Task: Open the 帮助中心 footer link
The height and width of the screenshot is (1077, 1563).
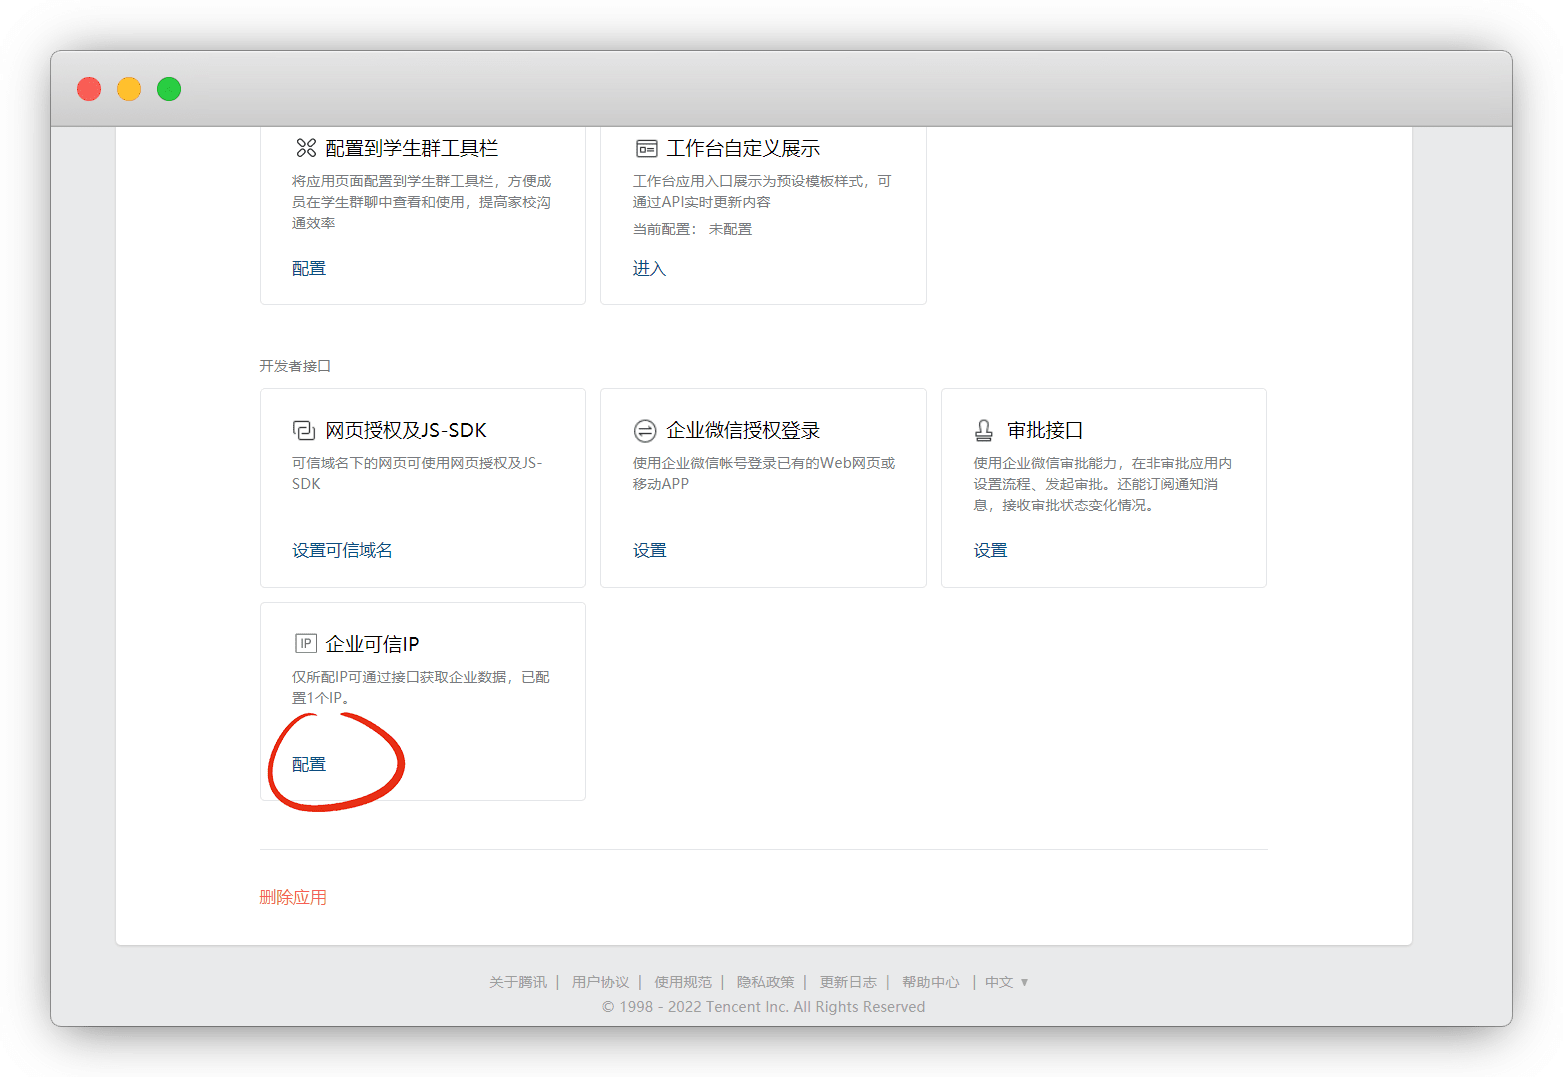Action: (x=930, y=983)
